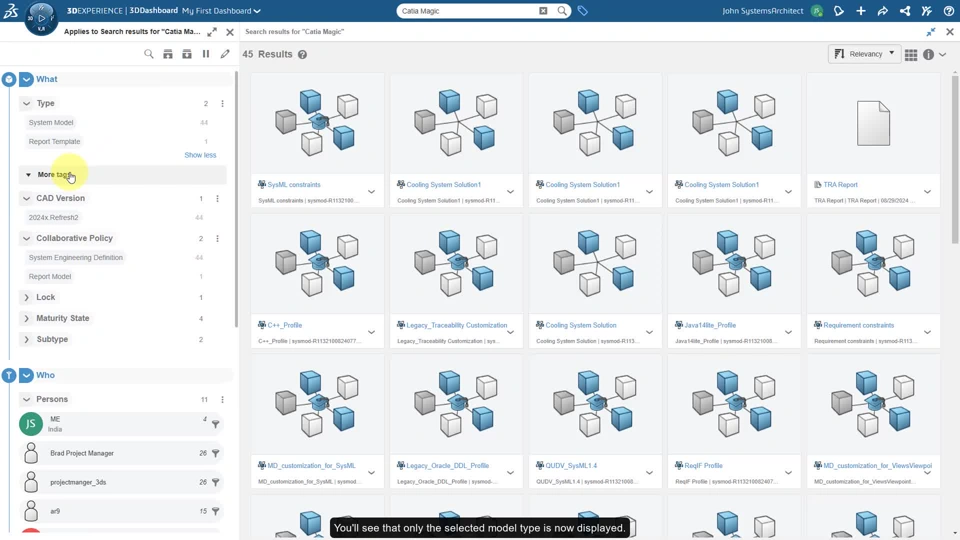Collapse the CAD Version category
Screen dimensions: 960x540
26,198
